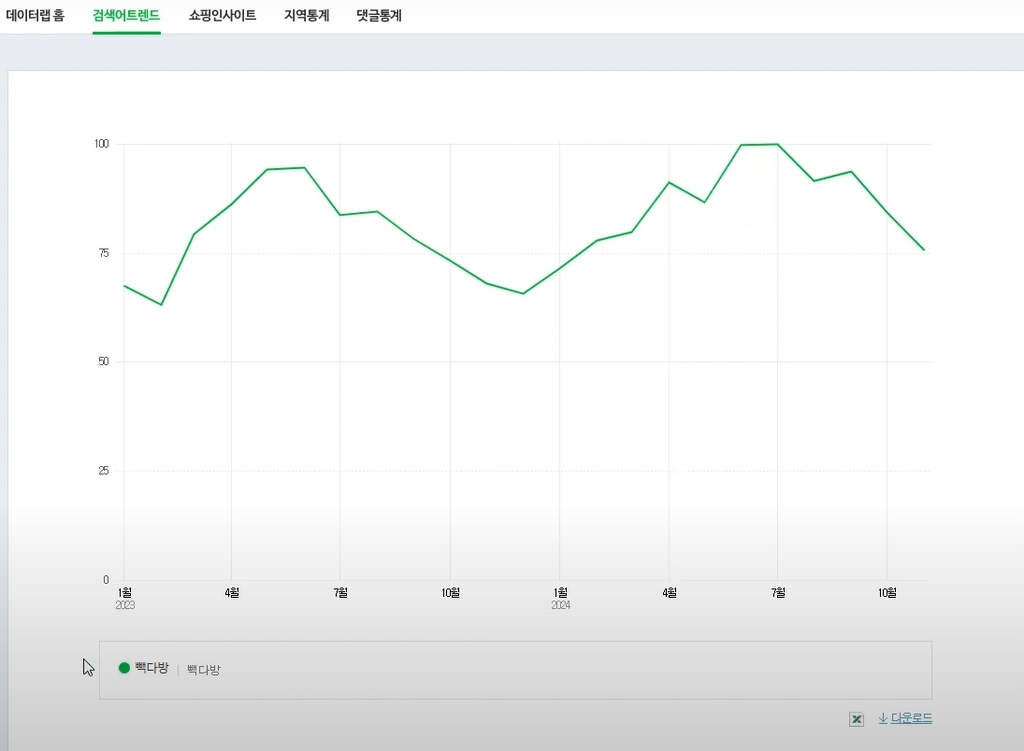
Task: Click the chart peak at 7월 2024
Action: pos(777,144)
